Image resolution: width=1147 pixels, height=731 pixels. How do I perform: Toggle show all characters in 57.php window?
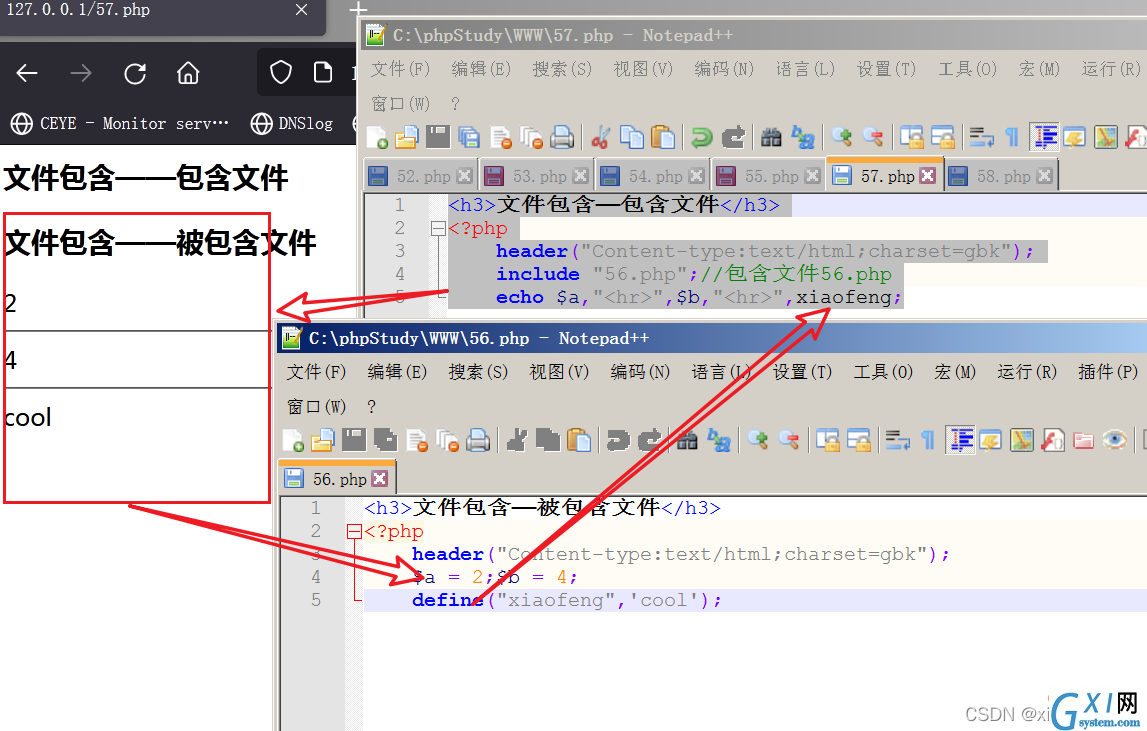[1012, 137]
